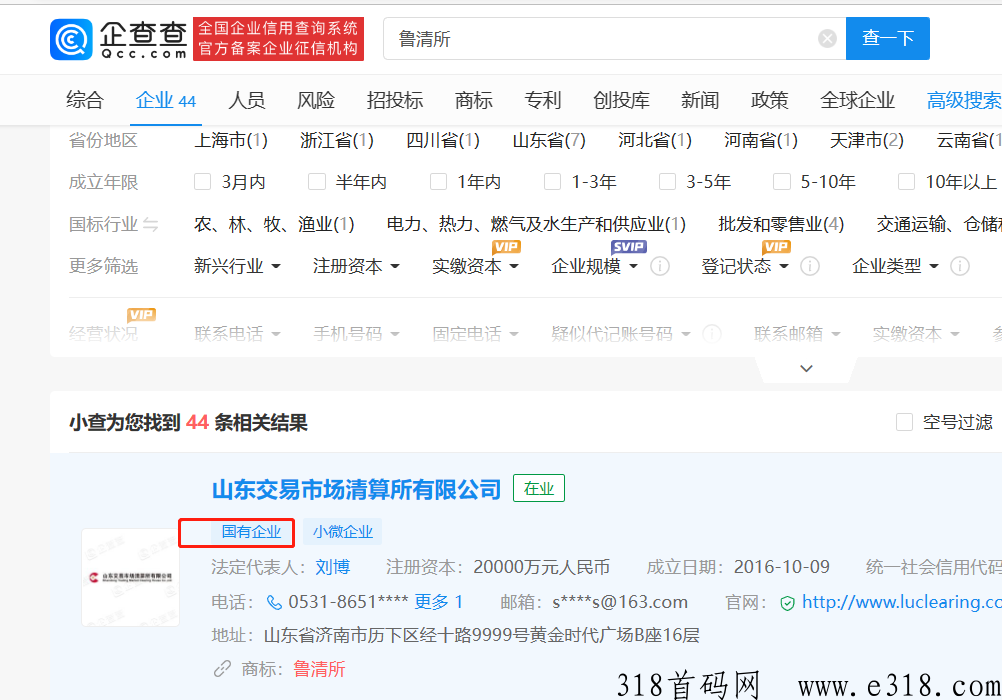The height and width of the screenshot is (700, 1002).
Task: Check the 3-5年 checkbox
Action: point(667,182)
